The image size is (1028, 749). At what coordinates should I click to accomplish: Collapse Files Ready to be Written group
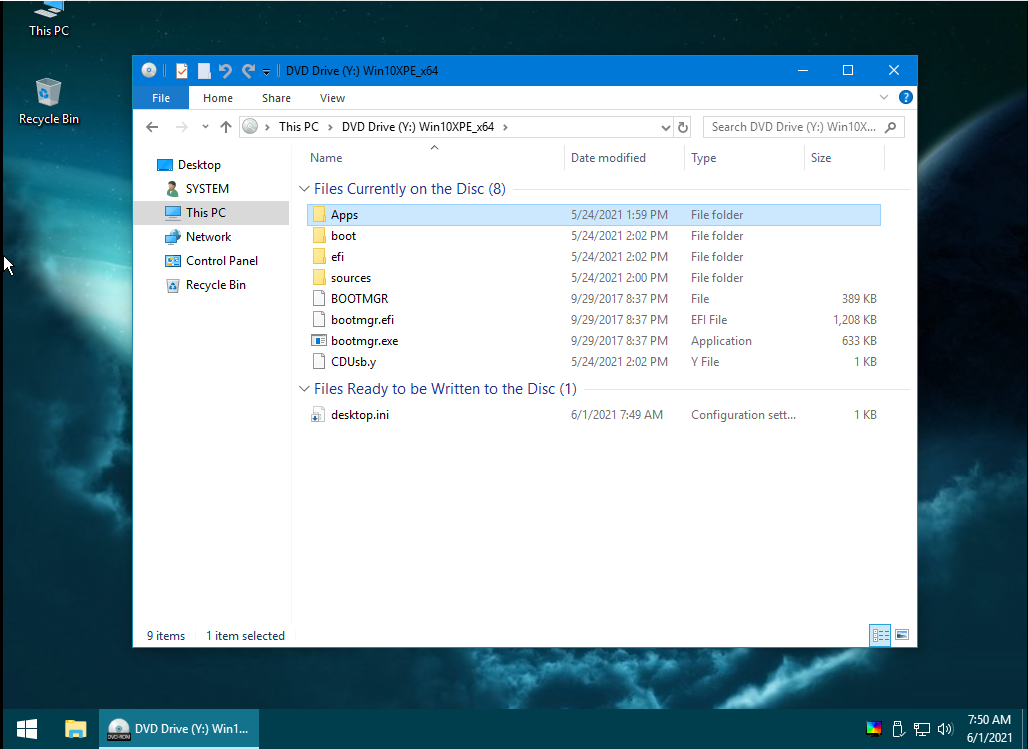click(304, 389)
